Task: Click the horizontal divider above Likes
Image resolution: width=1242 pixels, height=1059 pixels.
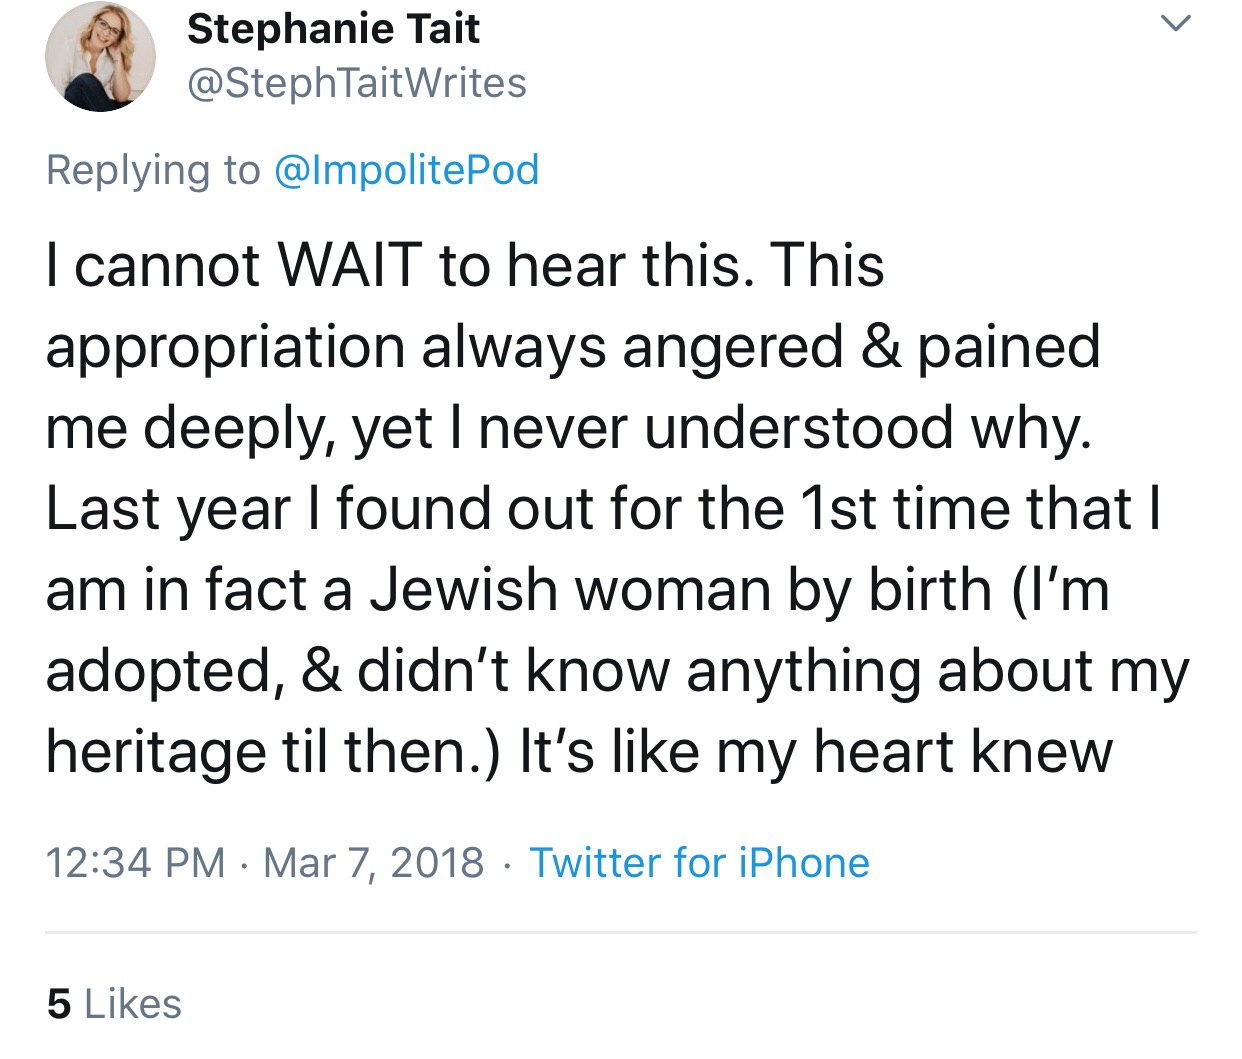Action: [621, 932]
